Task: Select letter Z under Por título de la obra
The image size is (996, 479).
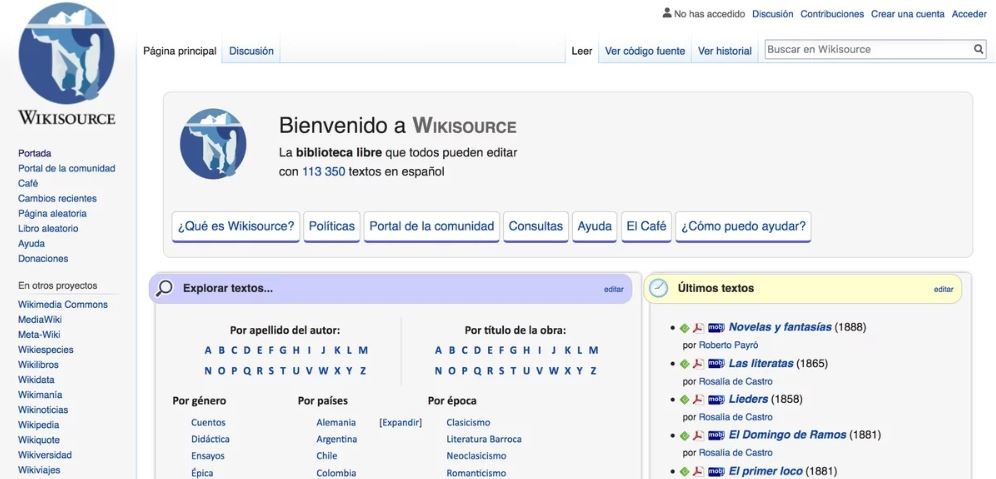Action: pyautogui.click(x=593, y=371)
